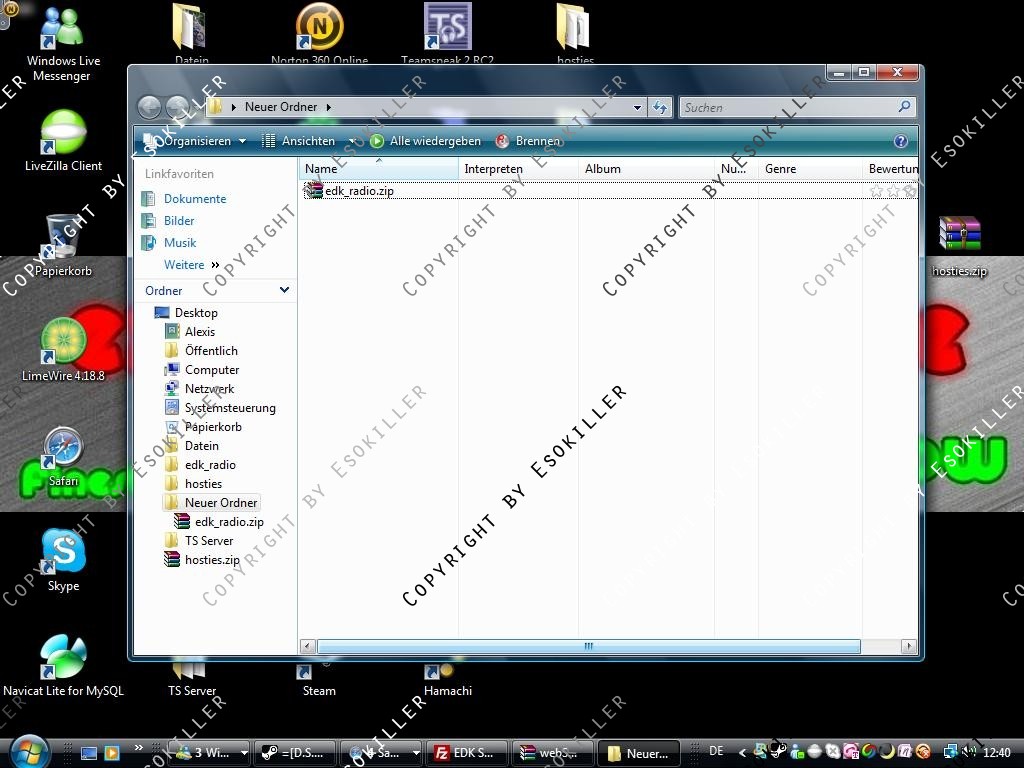The height and width of the screenshot is (768, 1024).
Task: Select Alexis in folder tree
Action: [199, 332]
